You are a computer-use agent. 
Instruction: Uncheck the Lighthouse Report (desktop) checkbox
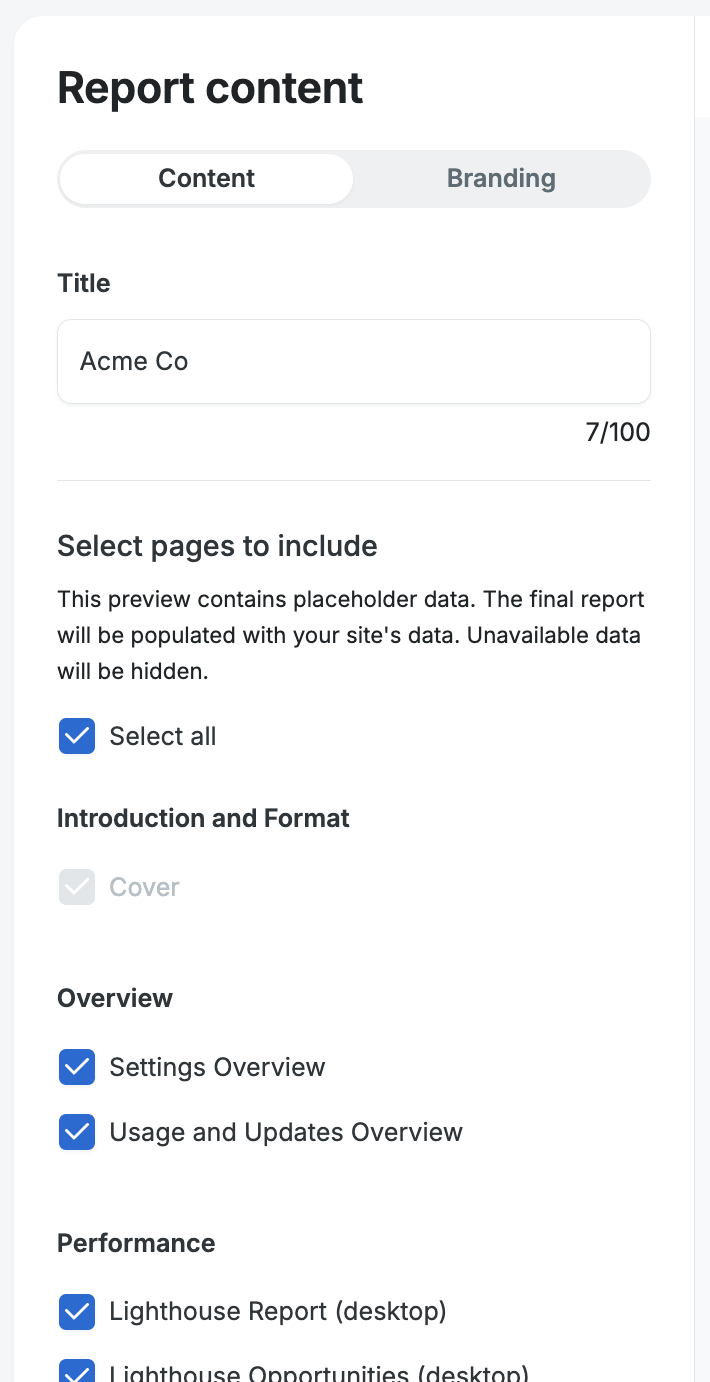coord(77,1311)
